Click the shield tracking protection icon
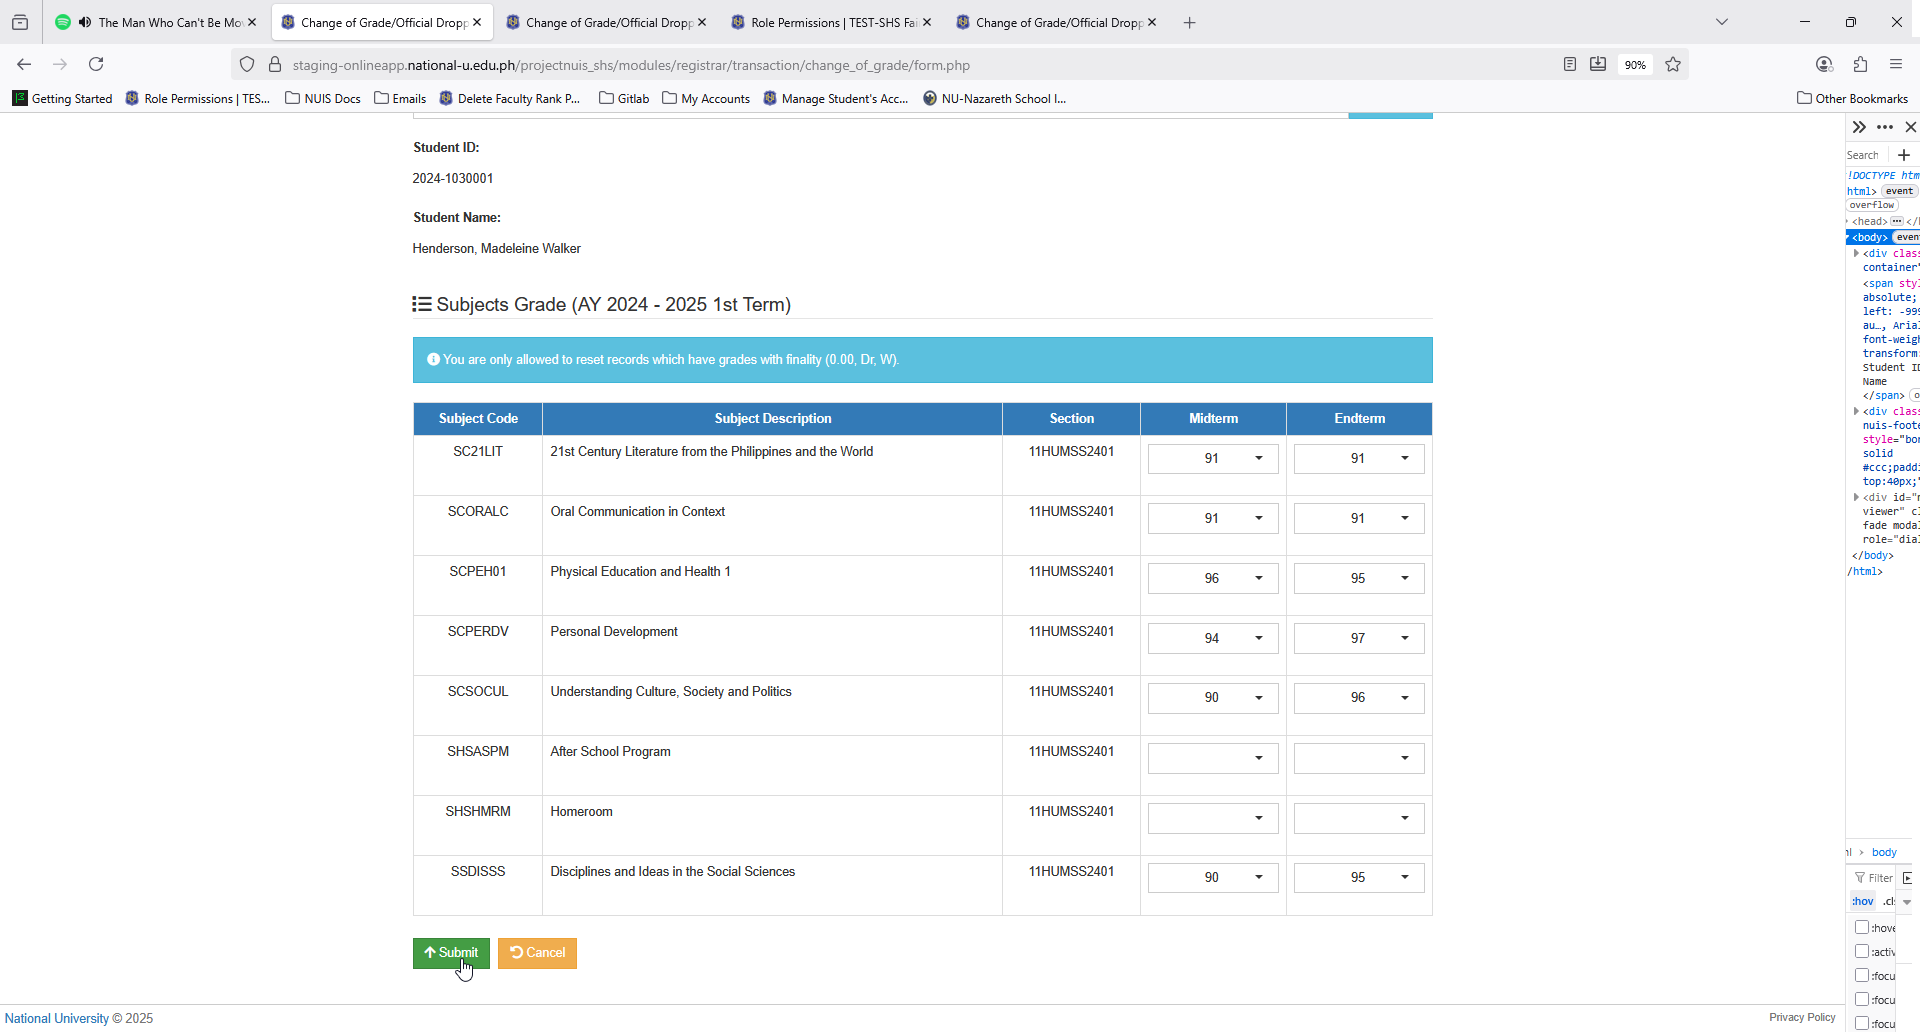The width and height of the screenshot is (1920, 1032). click(x=247, y=65)
